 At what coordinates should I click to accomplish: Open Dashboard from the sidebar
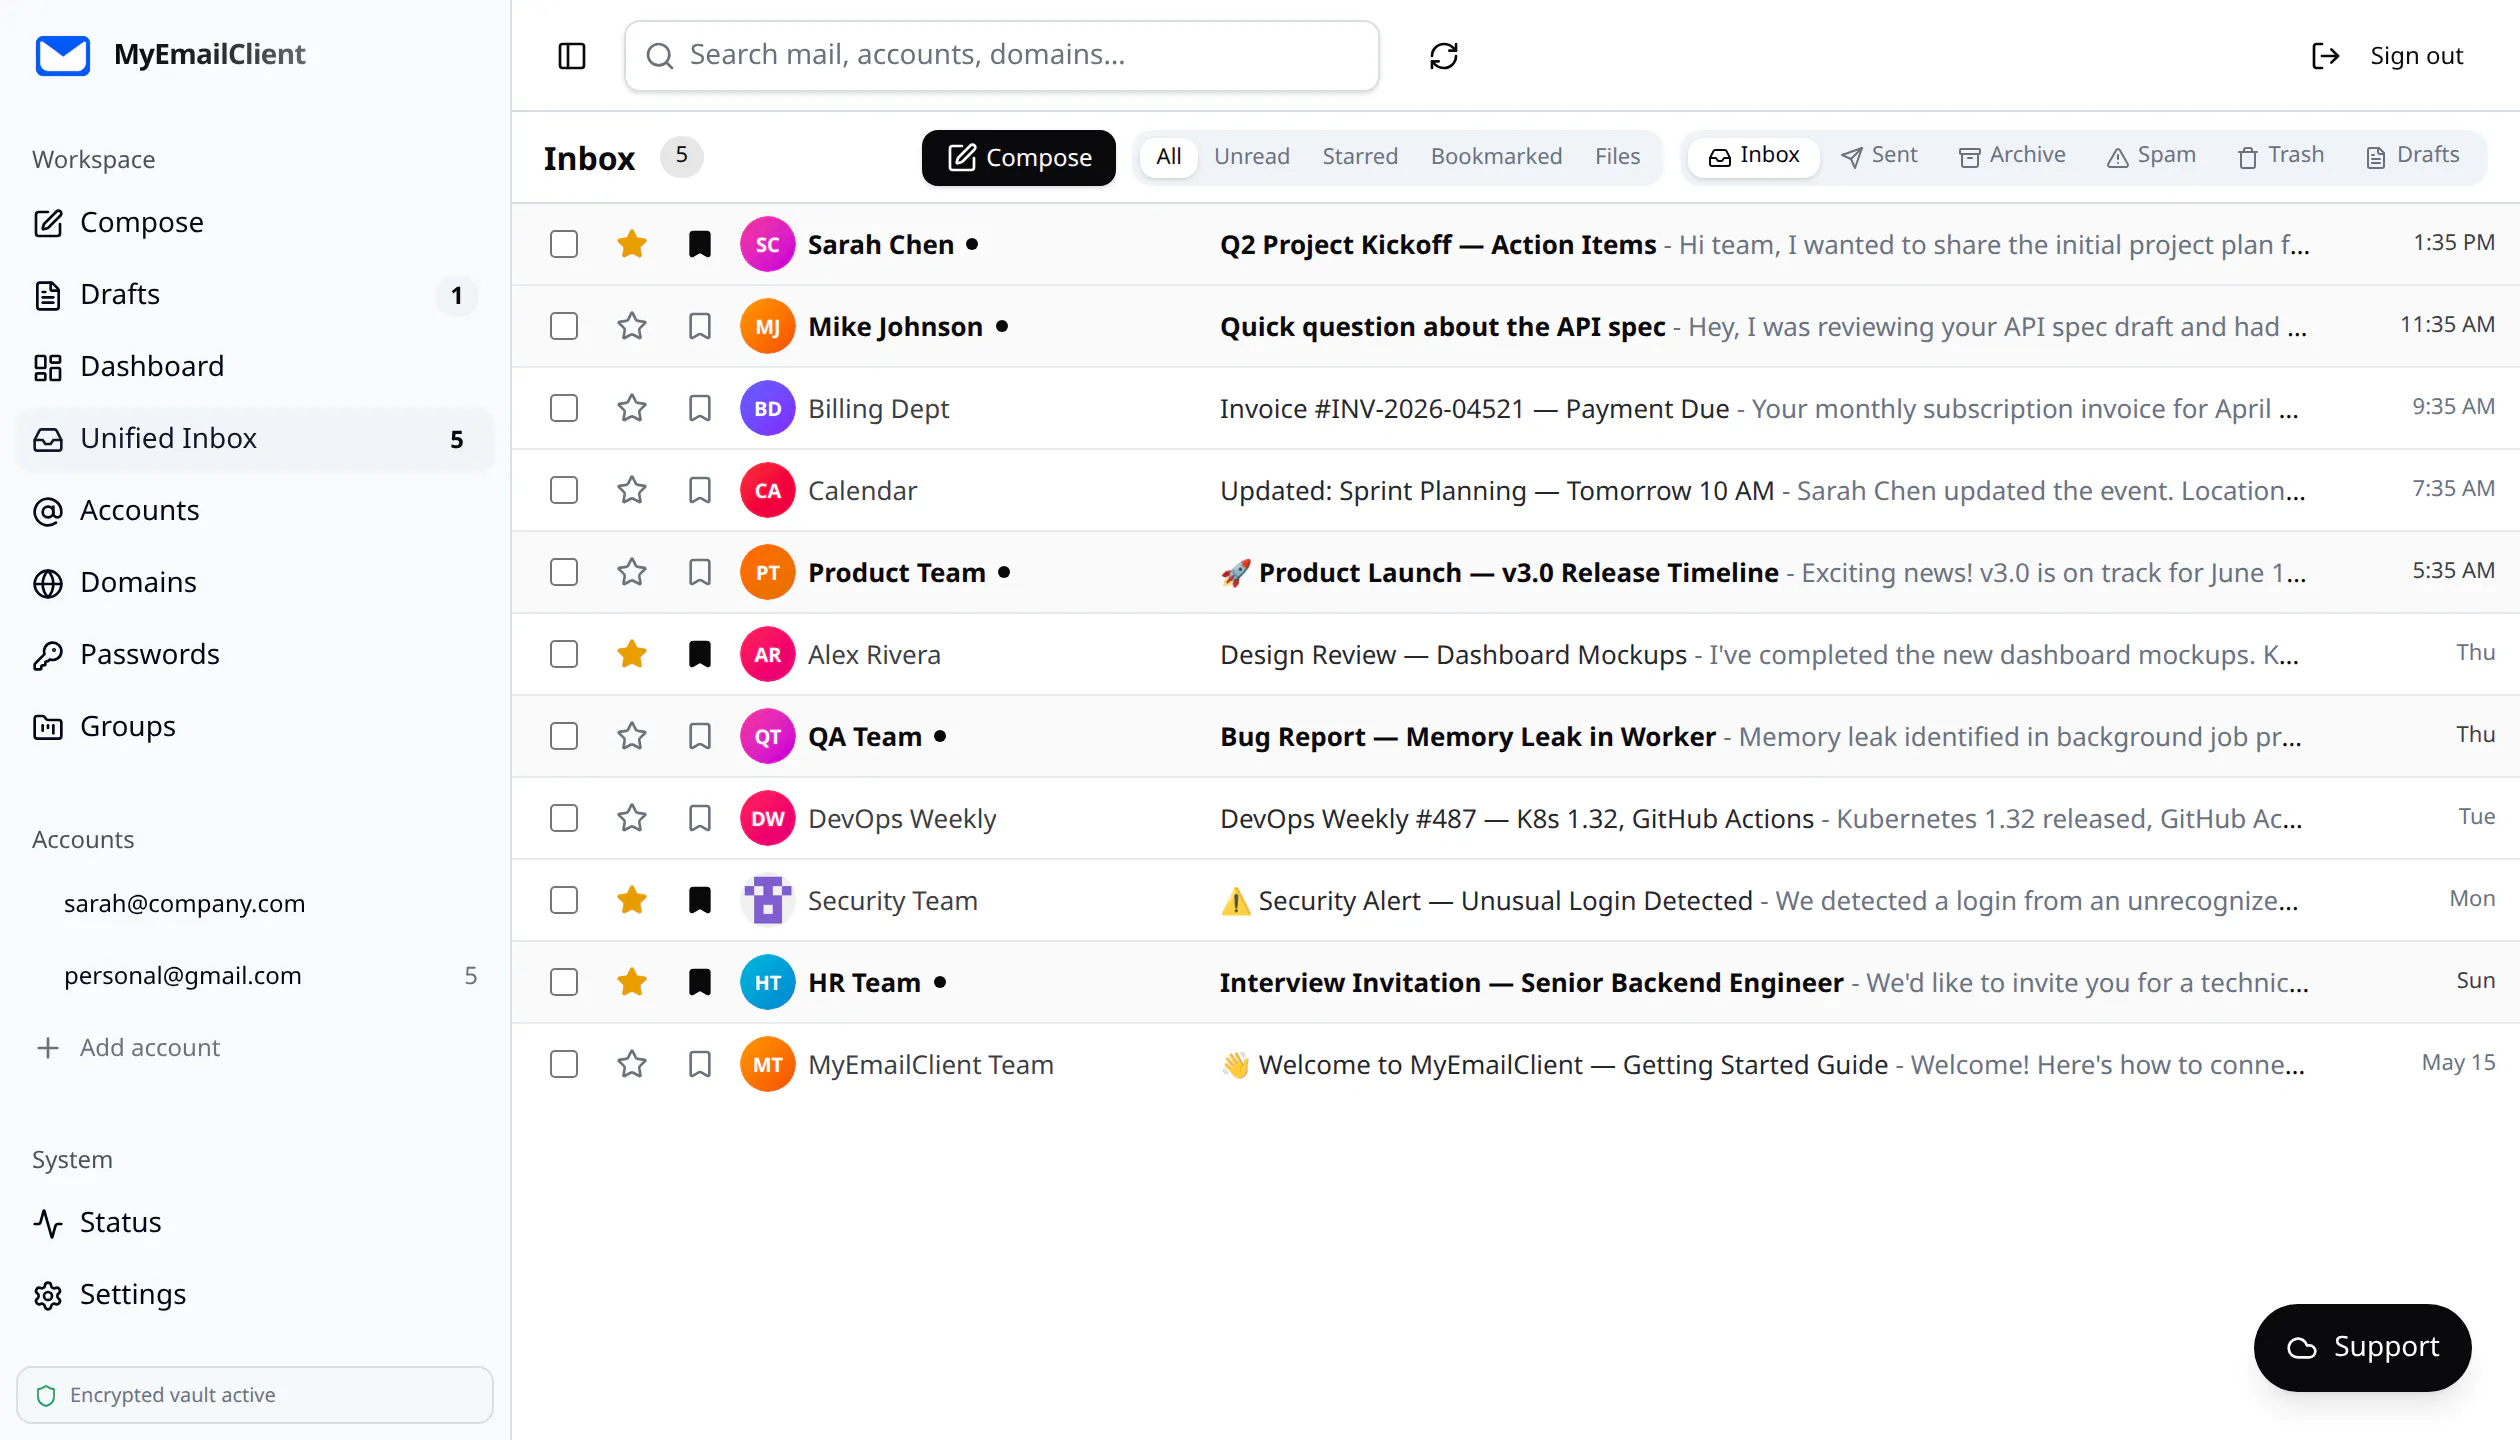pos(254,366)
